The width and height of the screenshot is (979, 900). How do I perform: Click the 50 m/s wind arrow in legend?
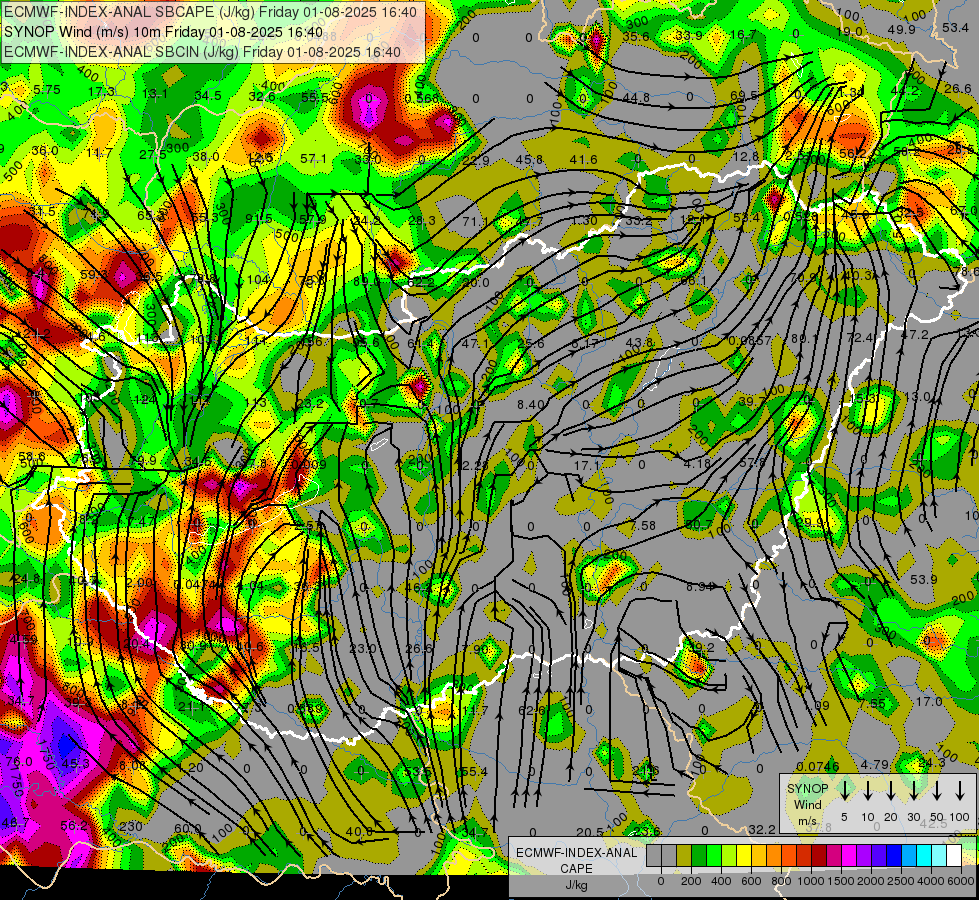point(937,790)
